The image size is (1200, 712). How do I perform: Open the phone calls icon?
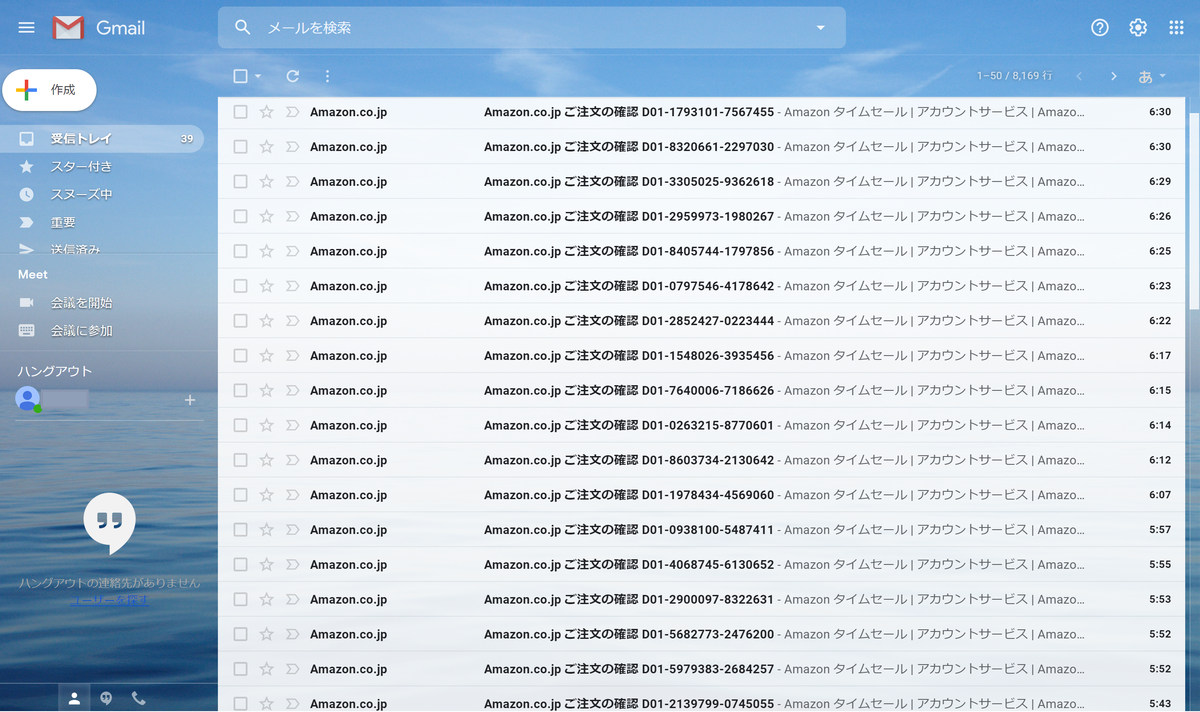point(139,699)
